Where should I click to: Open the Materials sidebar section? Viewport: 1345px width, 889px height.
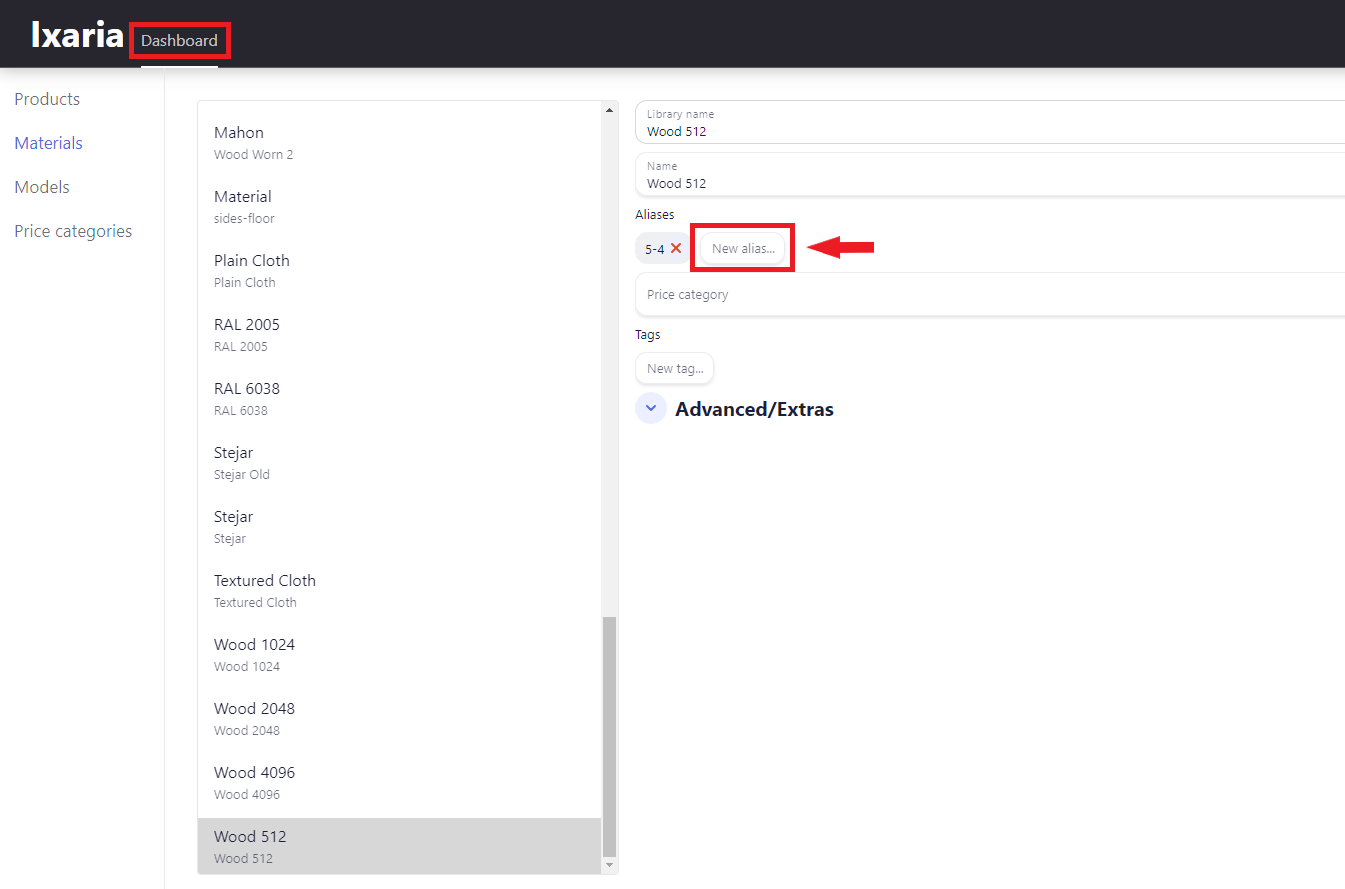pos(48,143)
